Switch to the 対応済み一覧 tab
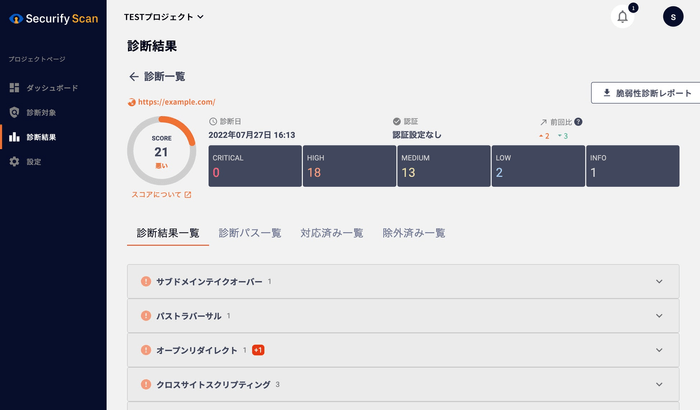The height and width of the screenshot is (410, 700). click(332, 233)
